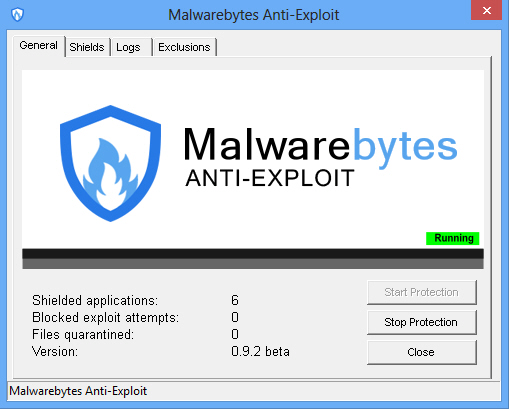
Task: Click the Blocked exploit attempts label
Action: click(x=105, y=317)
